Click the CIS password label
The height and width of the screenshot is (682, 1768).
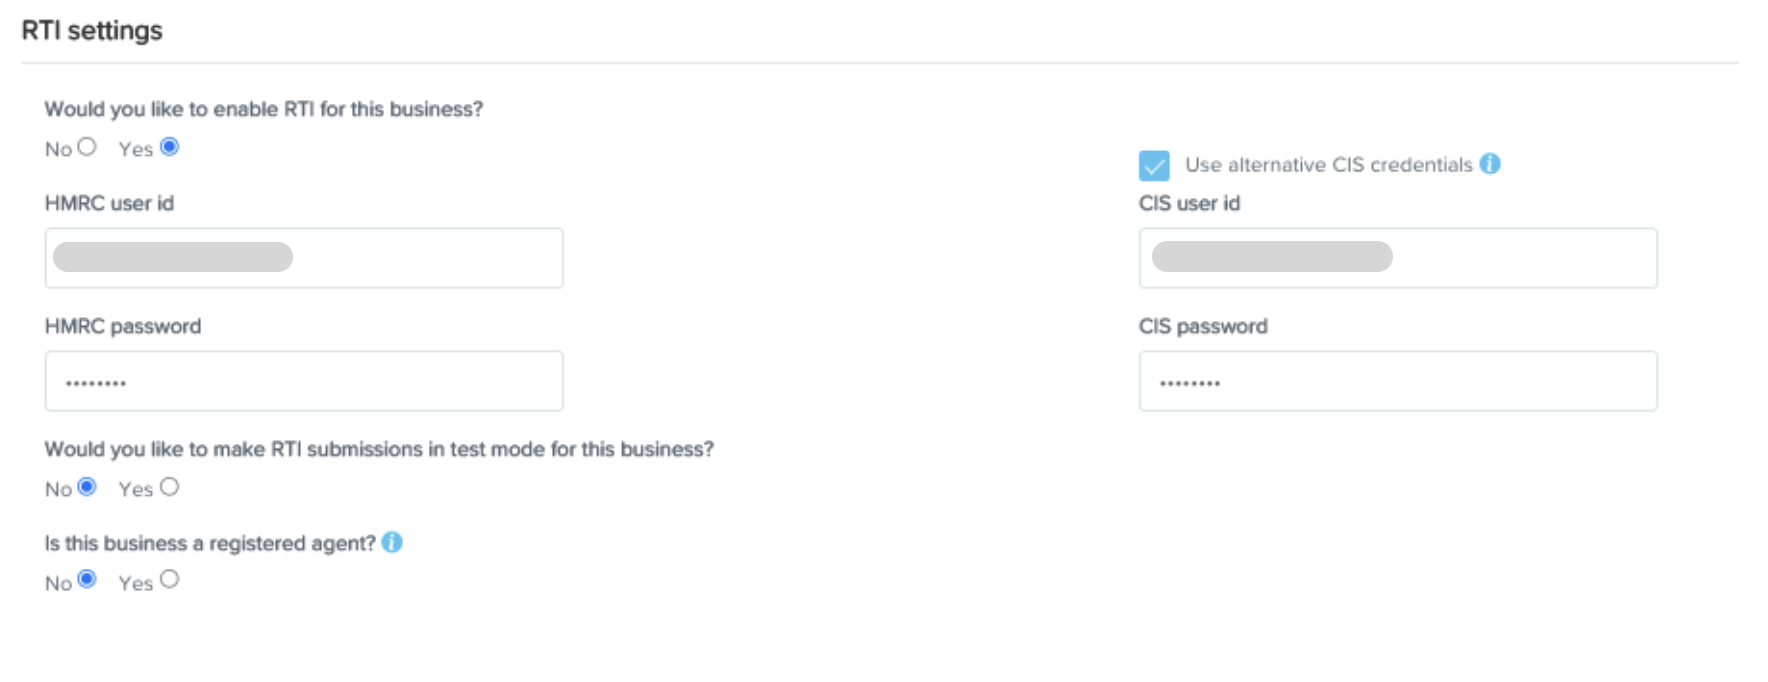tap(1202, 326)
